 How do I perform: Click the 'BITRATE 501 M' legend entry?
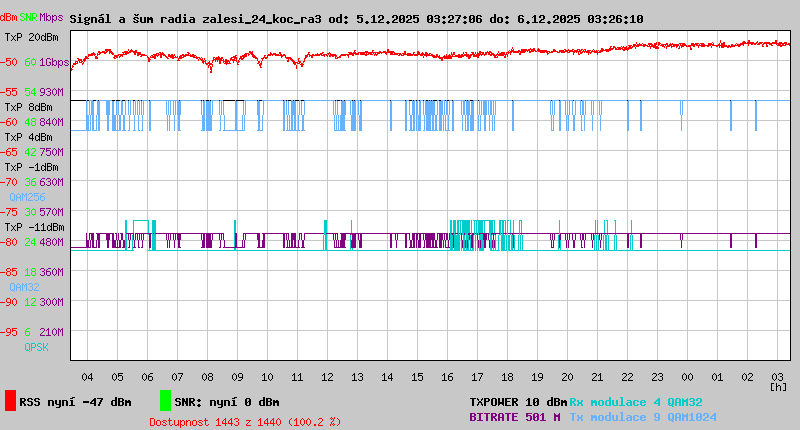pos(515,417)
